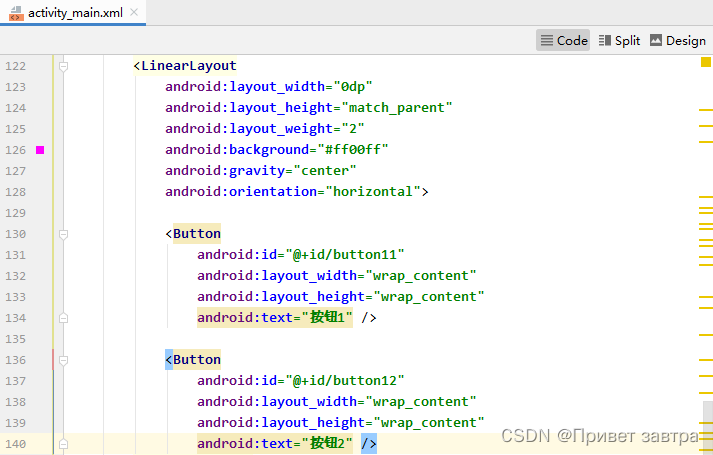Click the layout_weight "2" value
The height and width of the screenshot is (455, 713).
point(352,129)
